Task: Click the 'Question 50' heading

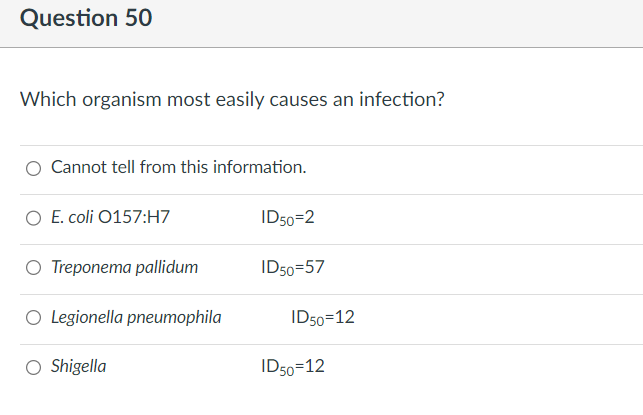Action: pos(86,18)
